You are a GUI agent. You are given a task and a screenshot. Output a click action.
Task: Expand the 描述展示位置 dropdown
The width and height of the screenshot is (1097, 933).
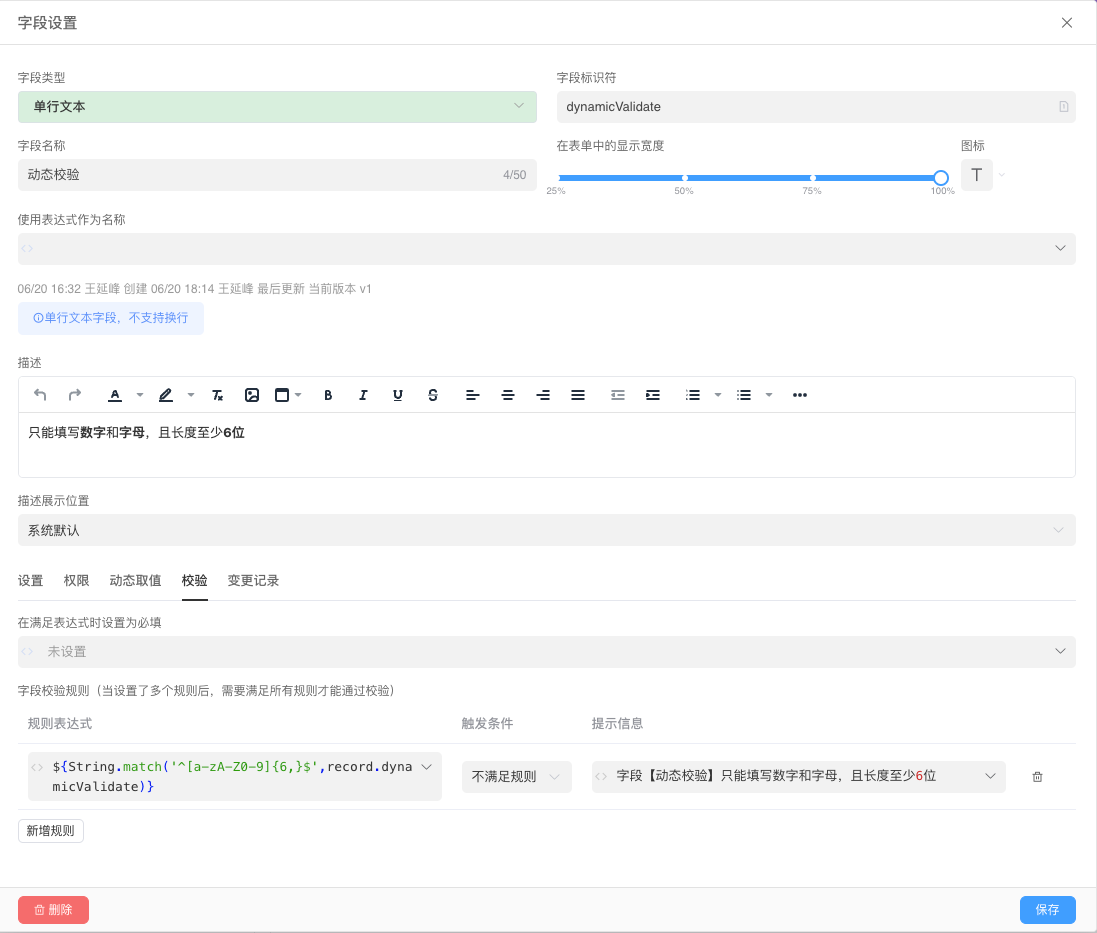coord(546,530)
